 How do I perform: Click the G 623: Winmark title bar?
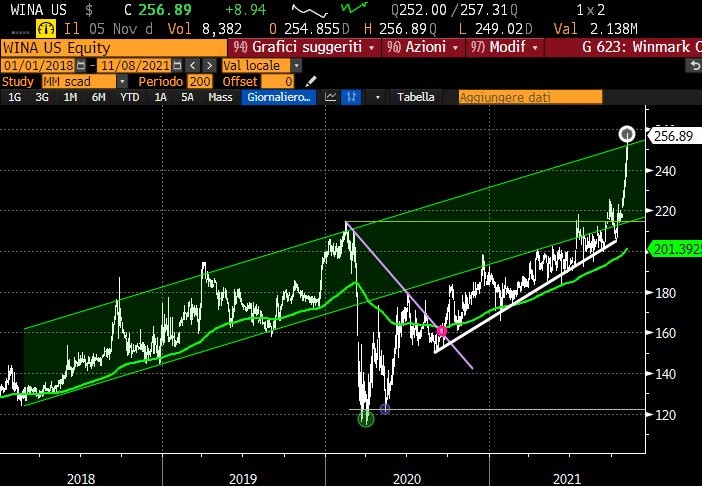pos(623,47)
